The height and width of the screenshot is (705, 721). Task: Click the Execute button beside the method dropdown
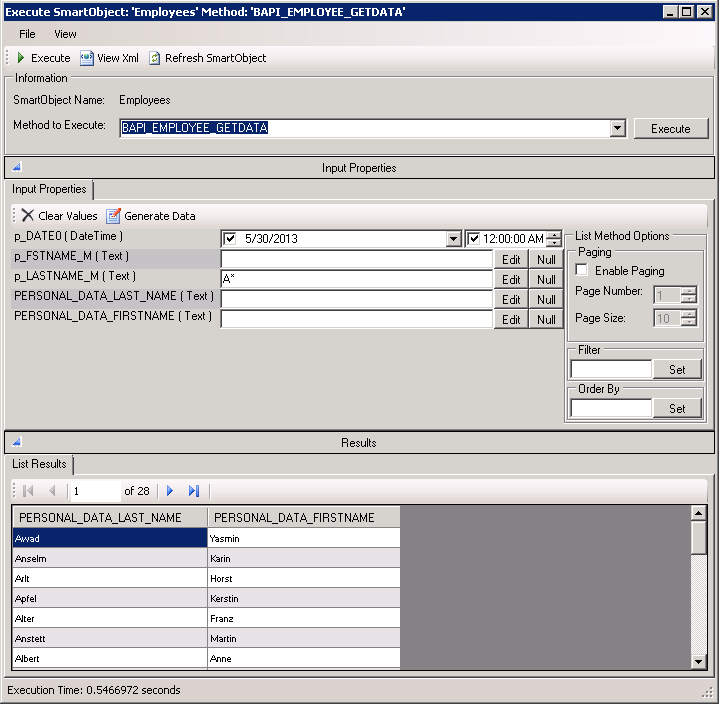(671, 128)
